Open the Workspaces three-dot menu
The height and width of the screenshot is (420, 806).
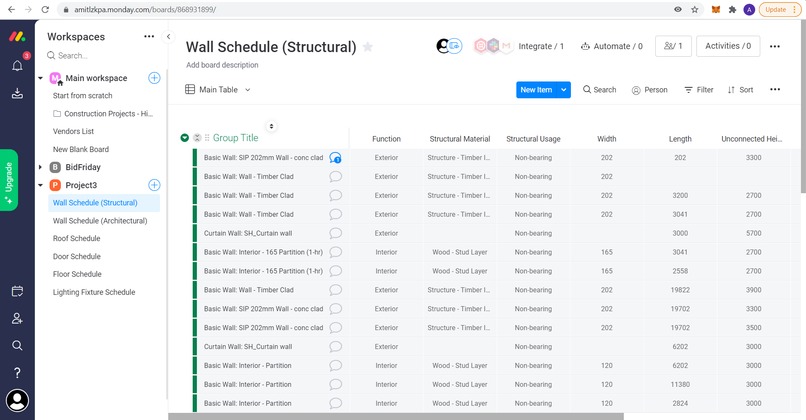point(149,36)
